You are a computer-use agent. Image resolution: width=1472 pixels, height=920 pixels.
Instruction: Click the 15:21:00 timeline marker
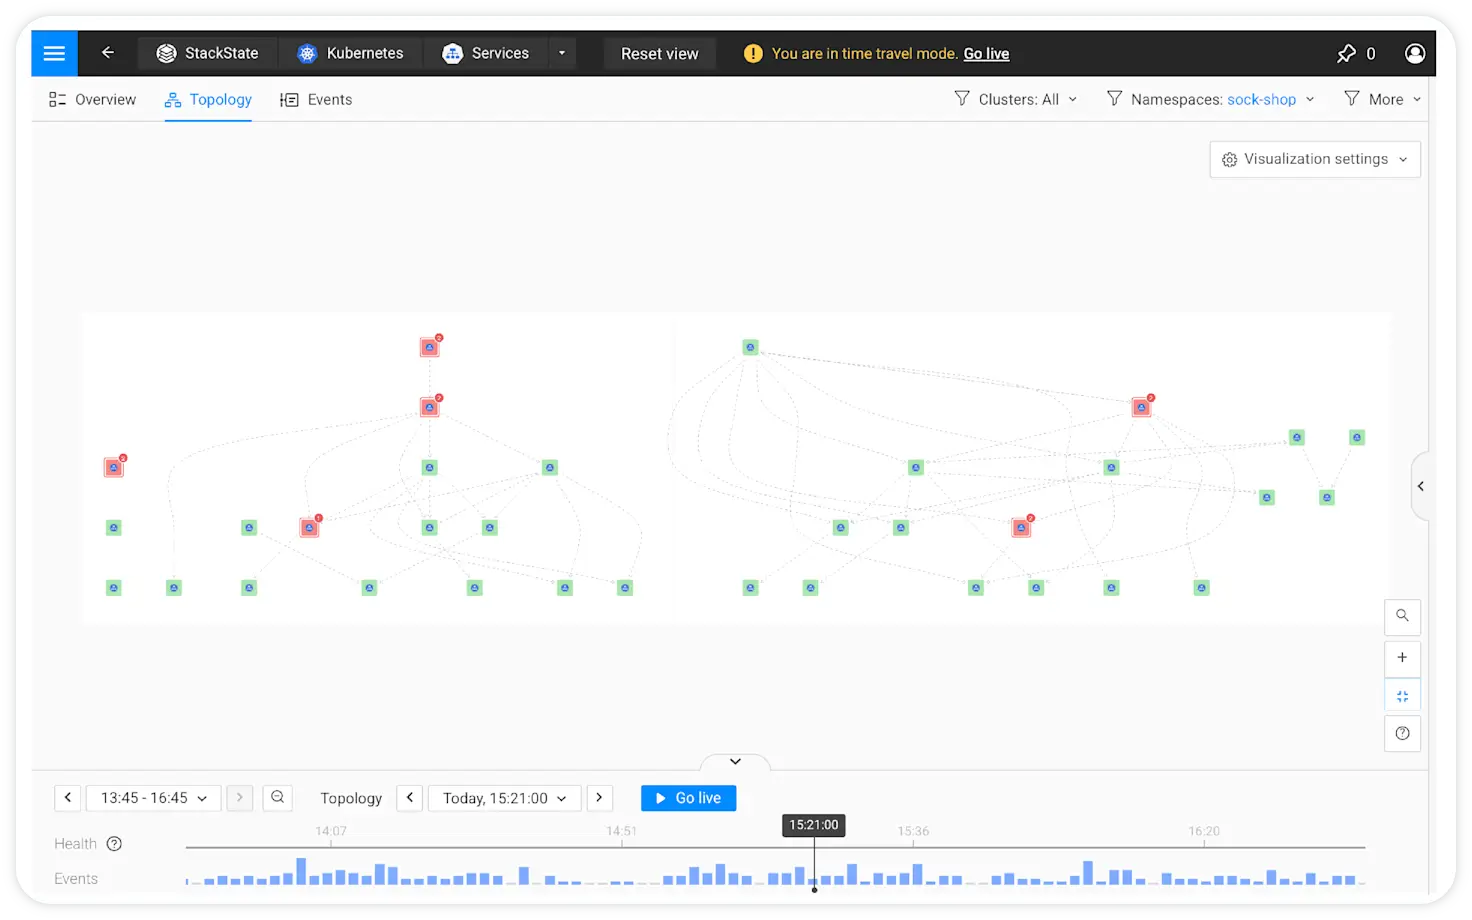[x=813, y=825]
